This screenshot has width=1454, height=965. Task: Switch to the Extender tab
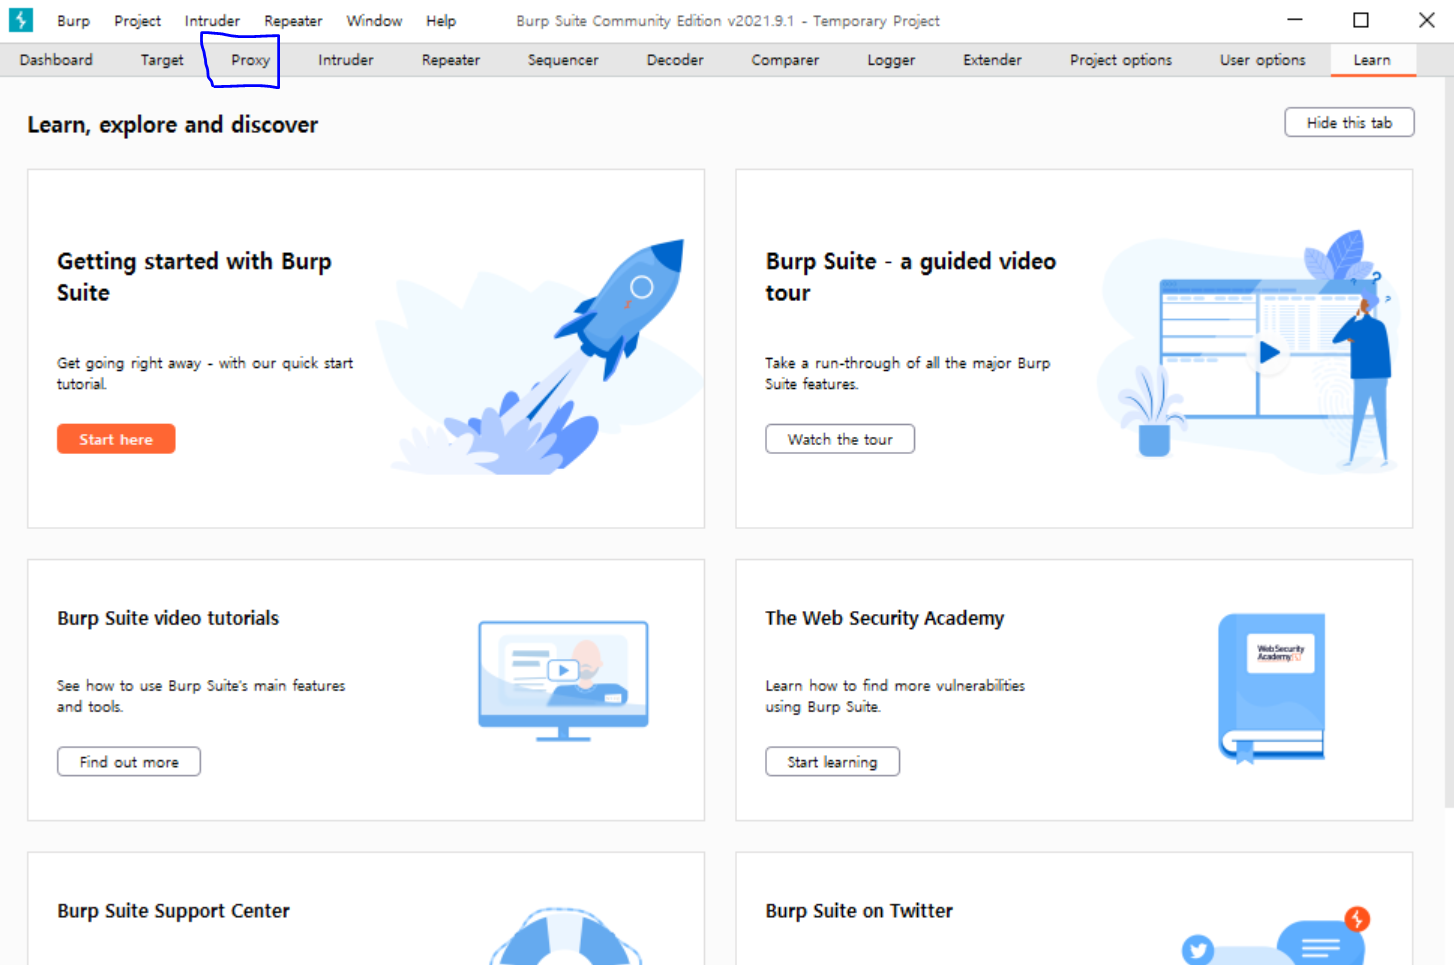pos(992,60)
